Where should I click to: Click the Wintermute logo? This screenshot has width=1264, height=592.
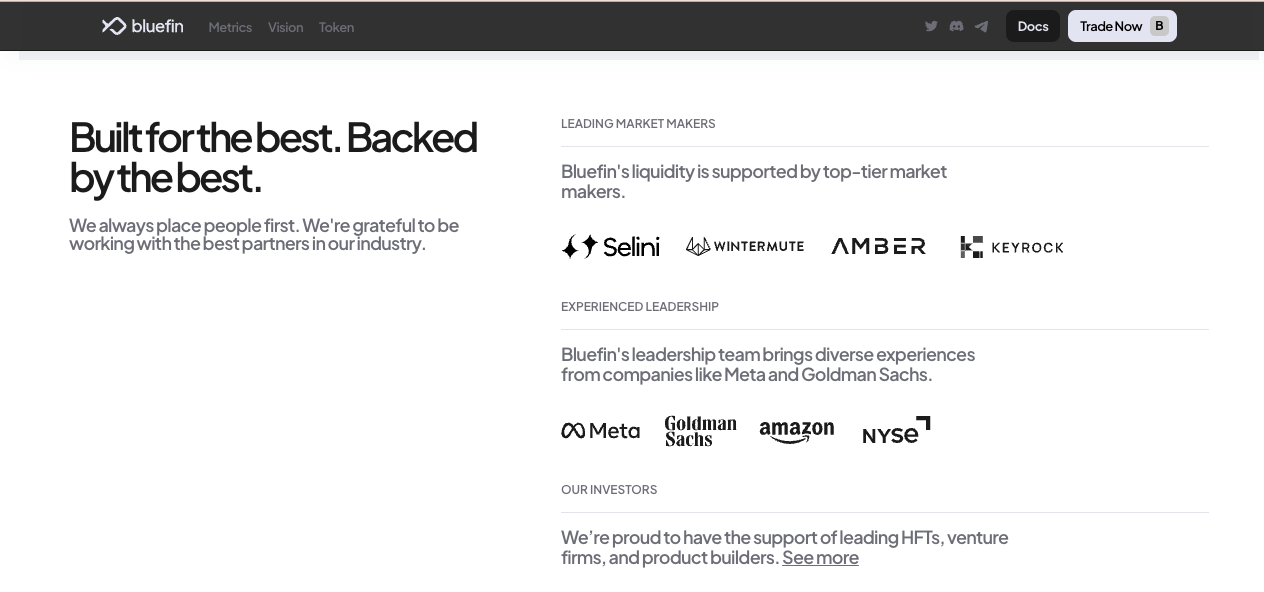point(745,246)
